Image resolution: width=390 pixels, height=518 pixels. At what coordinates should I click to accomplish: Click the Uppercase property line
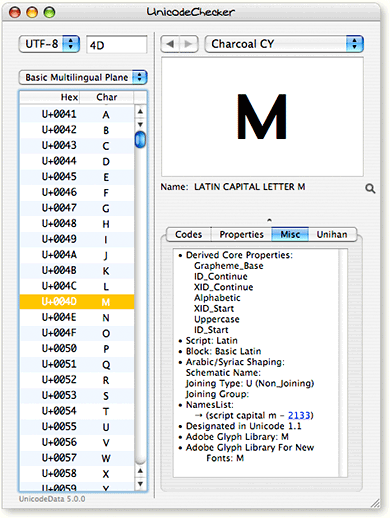coord(217,319)
